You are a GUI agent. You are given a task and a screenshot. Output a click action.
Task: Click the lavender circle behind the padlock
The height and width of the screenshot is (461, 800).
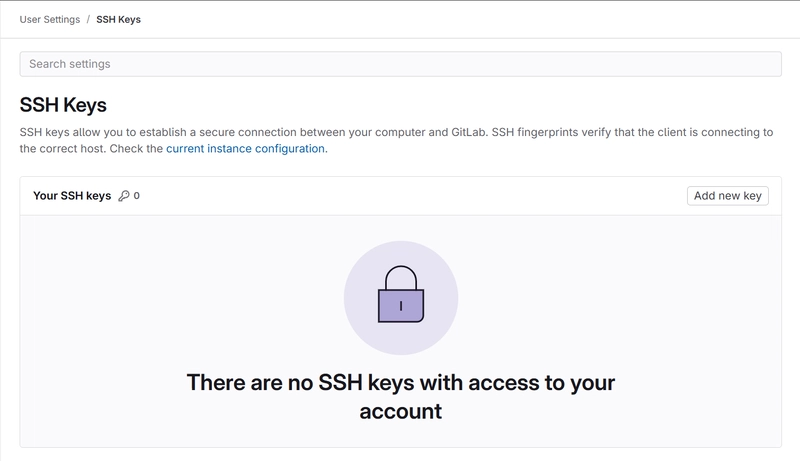point(401,298)
